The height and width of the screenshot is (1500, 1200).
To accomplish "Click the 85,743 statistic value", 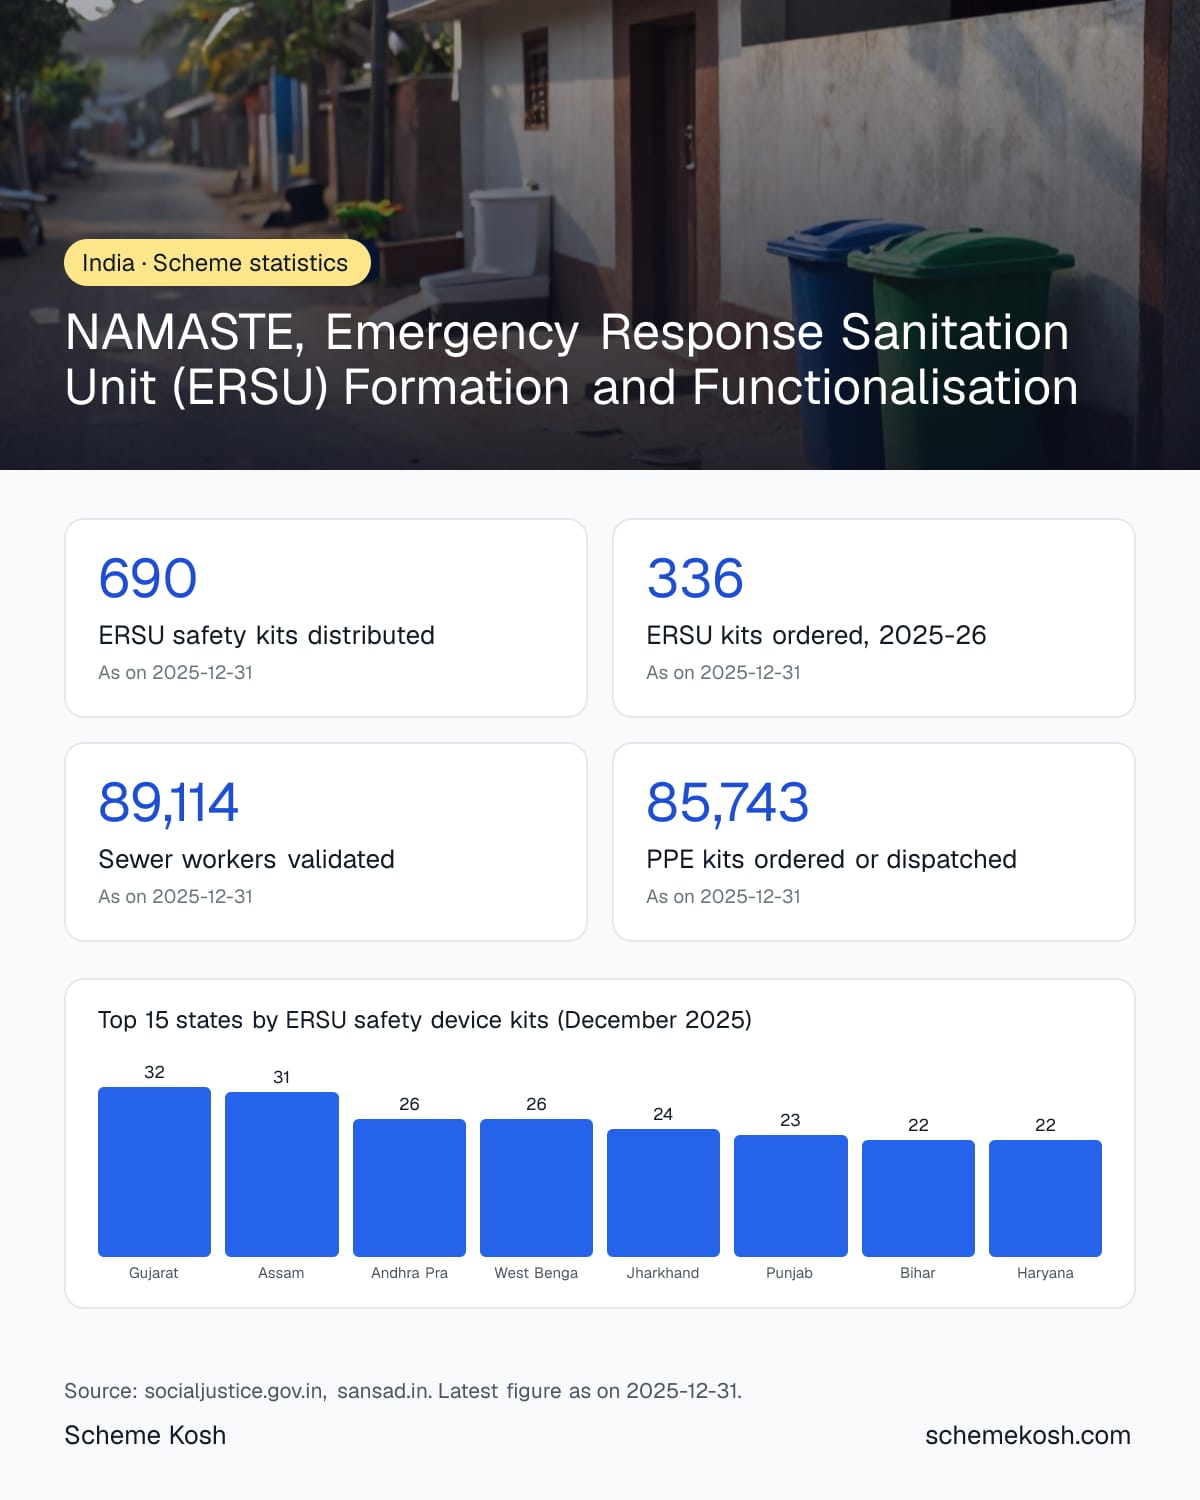I will [727, 802].
